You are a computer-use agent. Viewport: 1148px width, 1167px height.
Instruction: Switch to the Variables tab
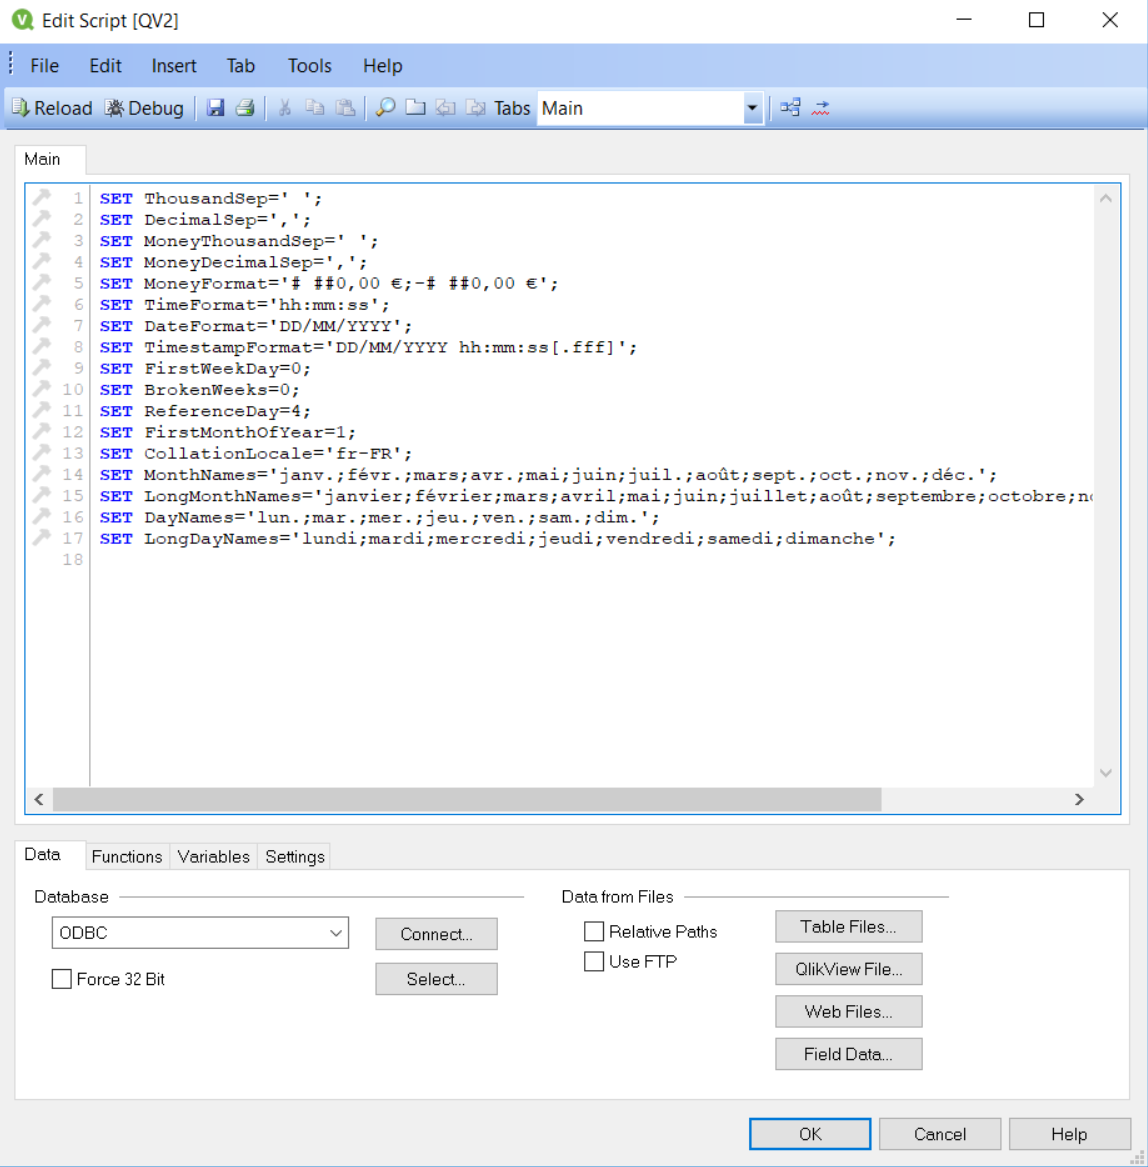[214, 857]
